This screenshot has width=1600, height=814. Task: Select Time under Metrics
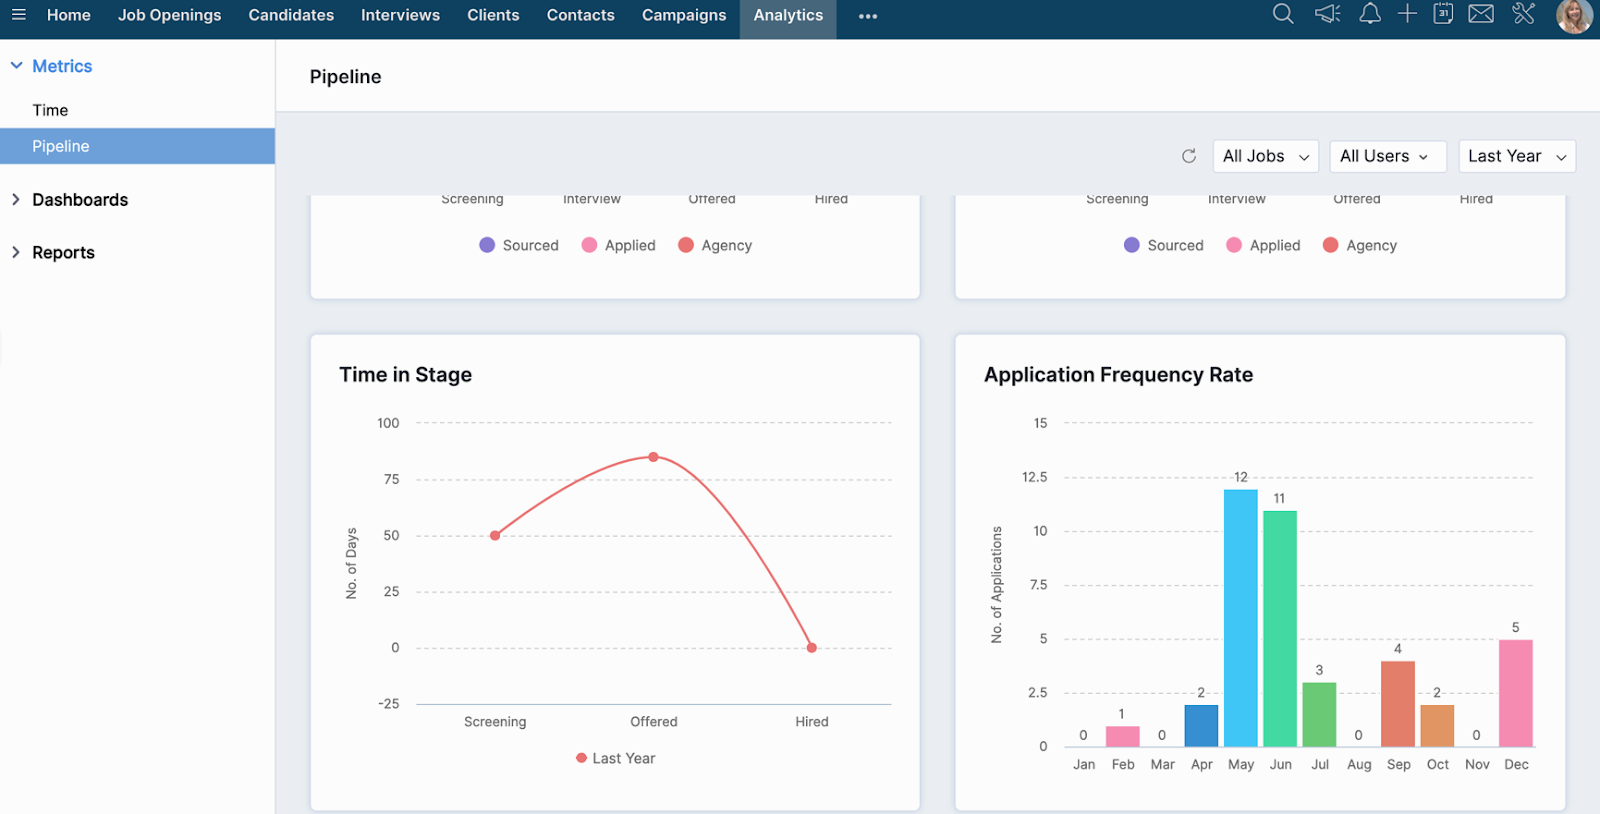[x=50, y=110]
